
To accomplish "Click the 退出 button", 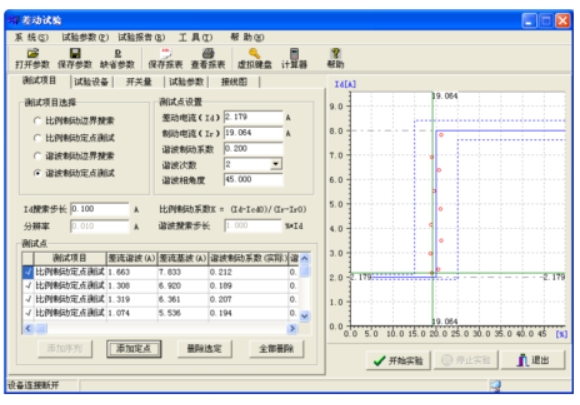I will click(533, 360).
